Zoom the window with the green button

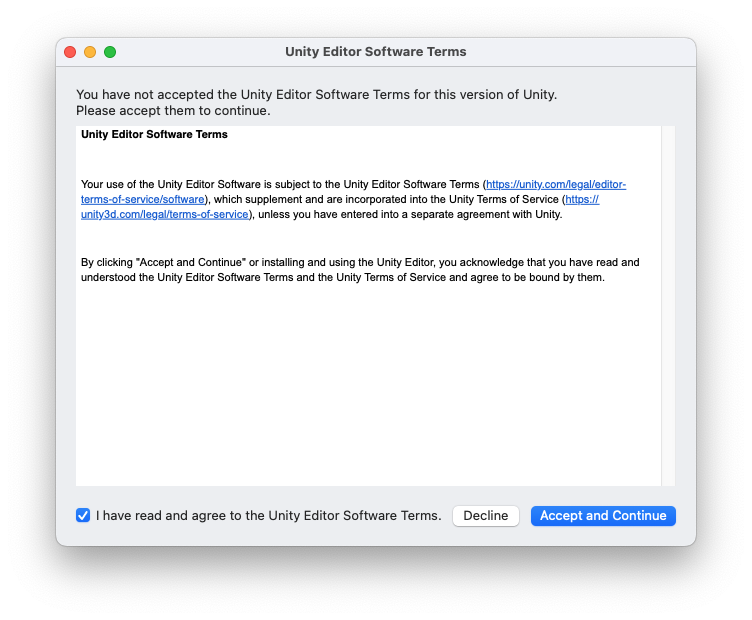coord(110,52)
